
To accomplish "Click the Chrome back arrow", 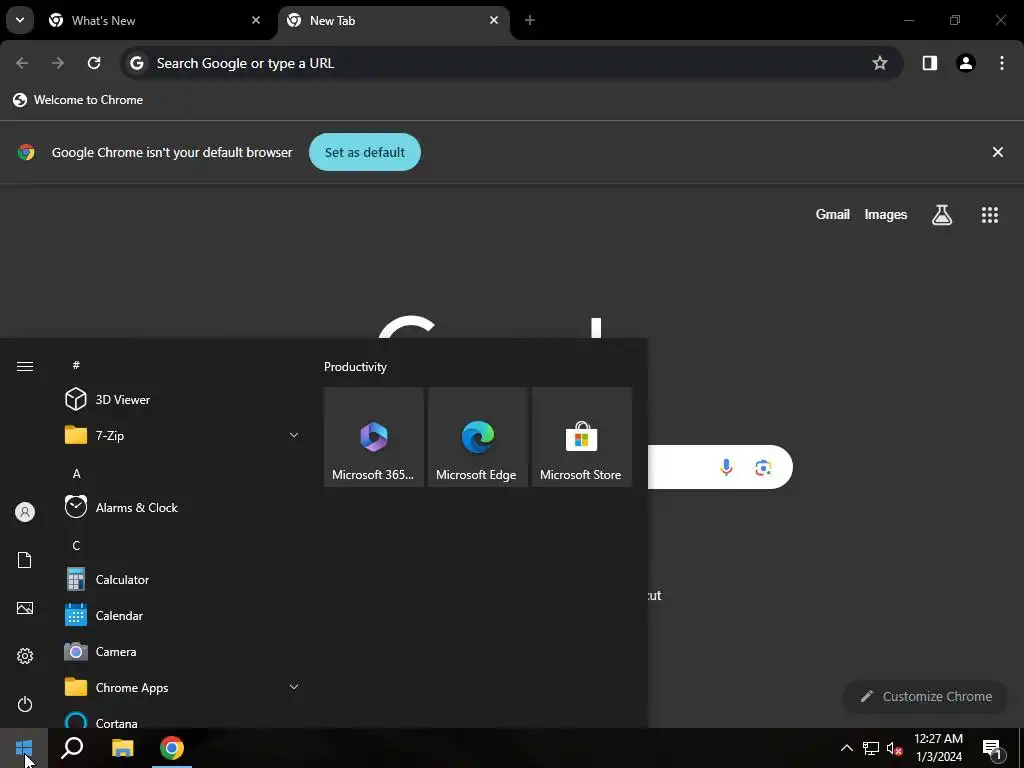I will click(22, 63).
